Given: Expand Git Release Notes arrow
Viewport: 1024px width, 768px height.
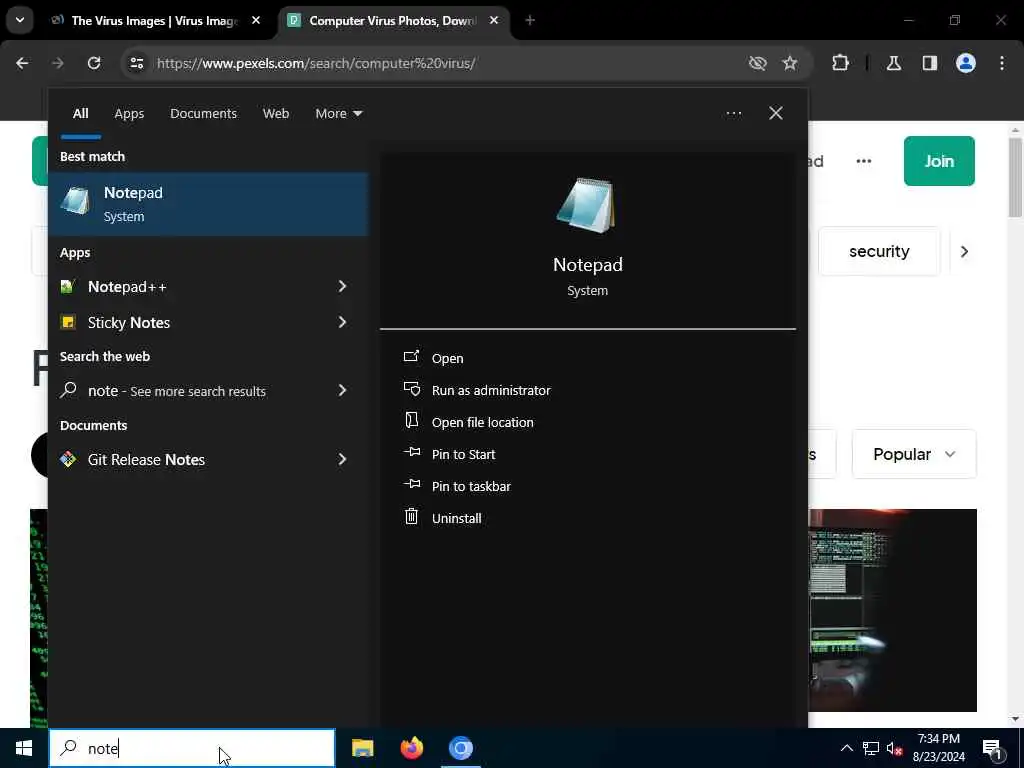Looking at the screenshot, I should point(342,459).
